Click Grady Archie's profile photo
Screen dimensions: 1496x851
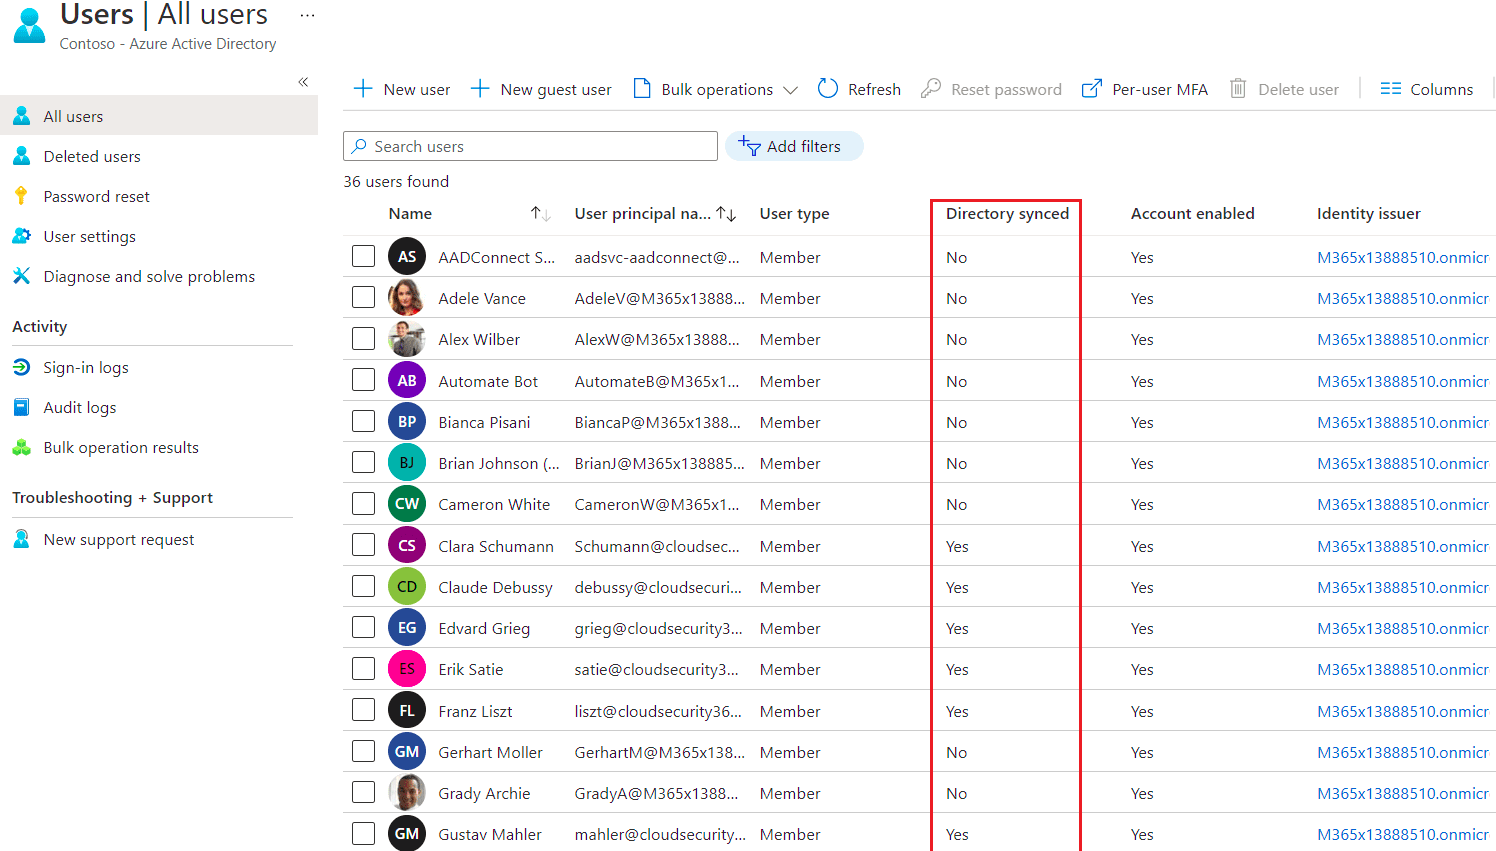click(x=407, y=793)
